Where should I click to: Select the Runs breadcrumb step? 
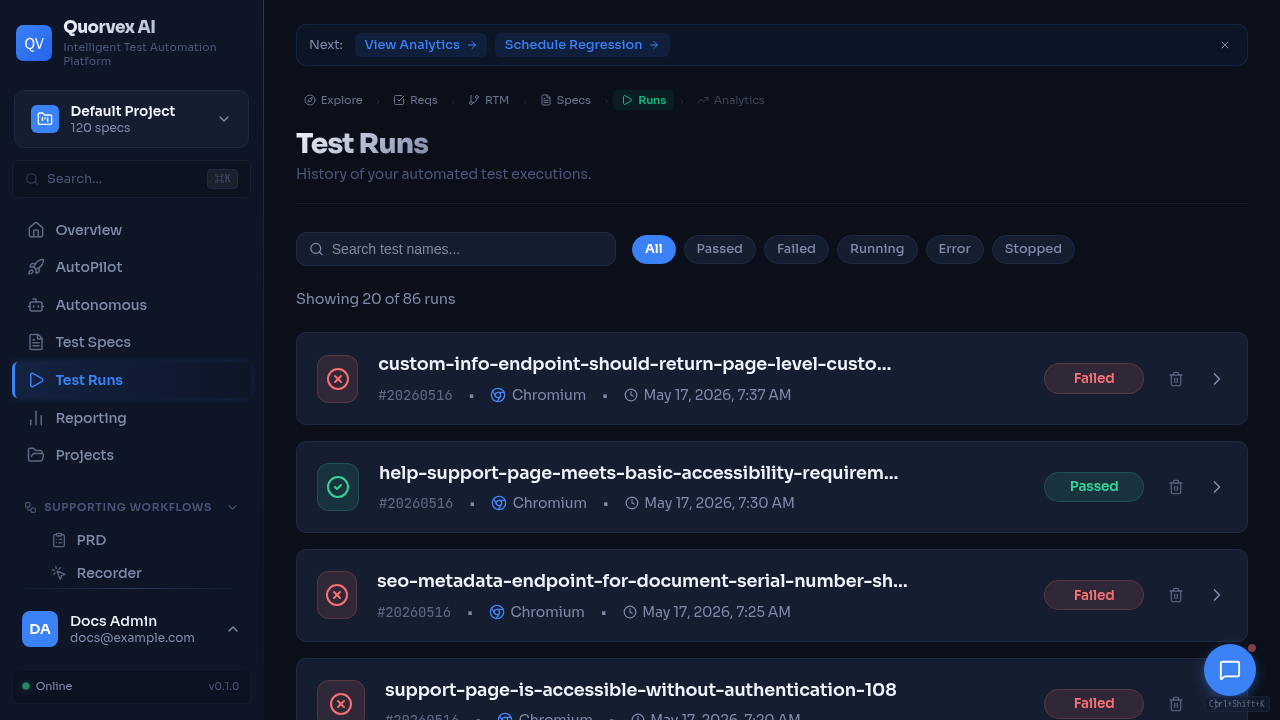[644, 100]
